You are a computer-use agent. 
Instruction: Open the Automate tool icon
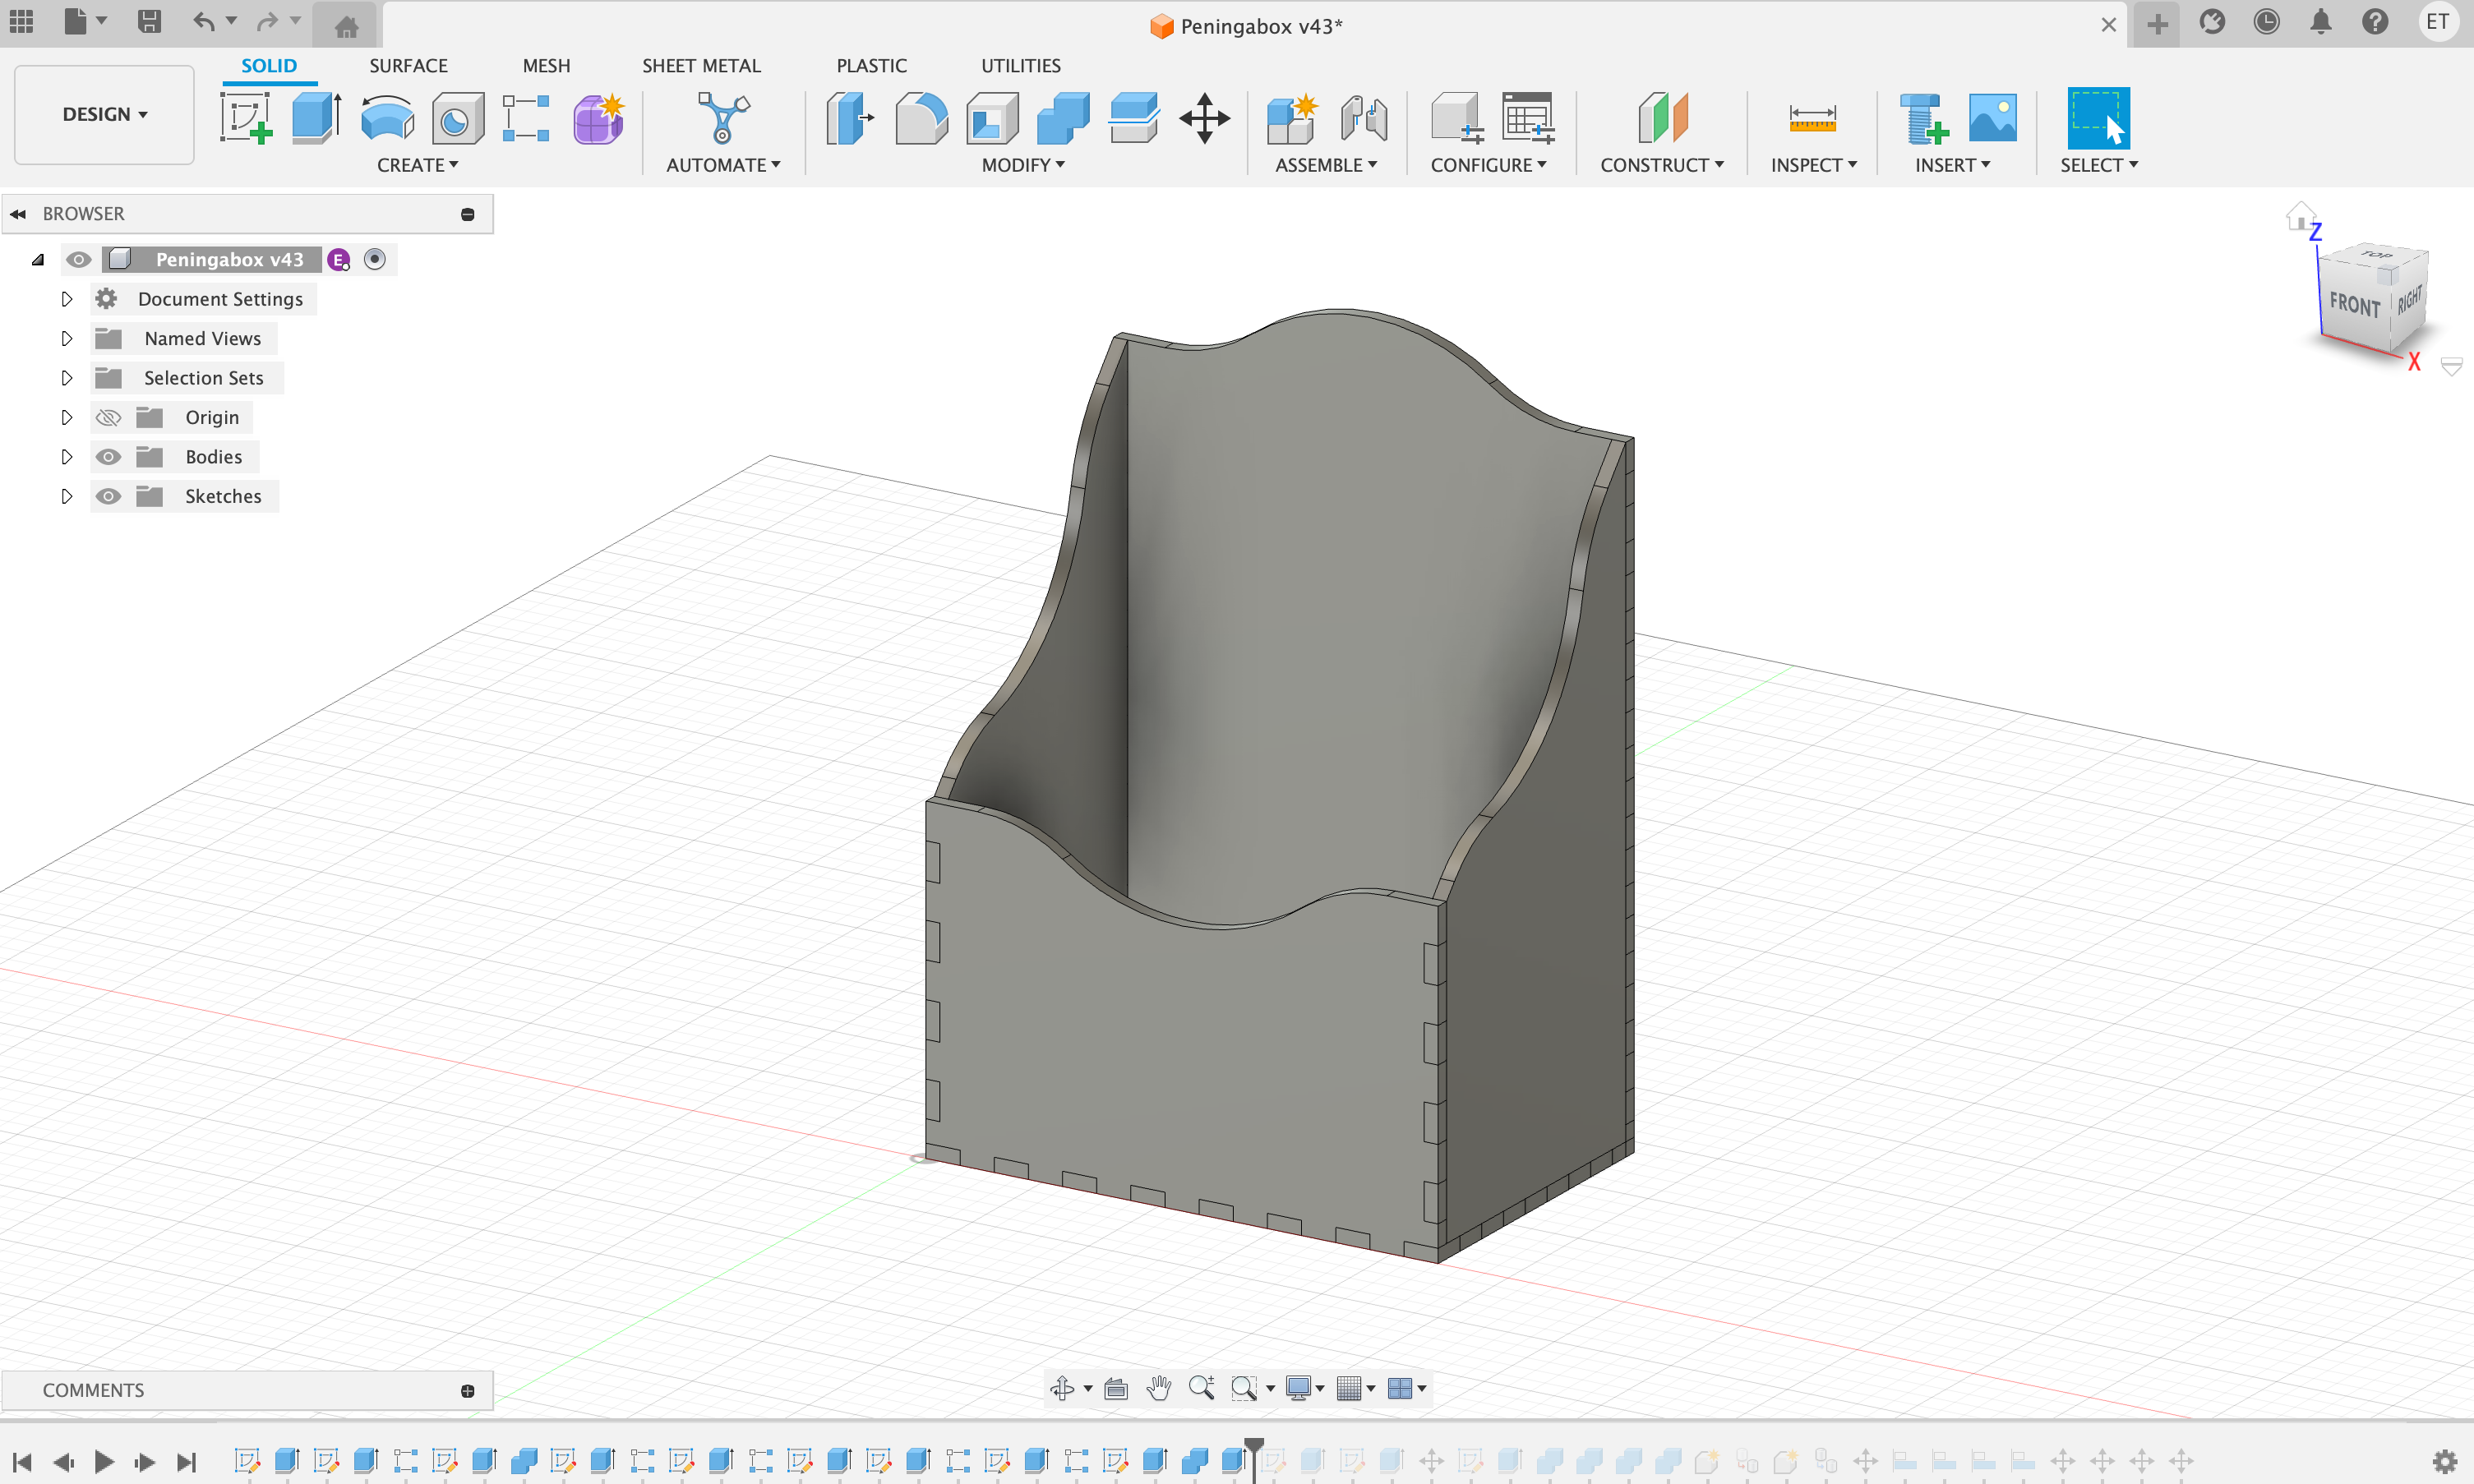pos(723,118)
